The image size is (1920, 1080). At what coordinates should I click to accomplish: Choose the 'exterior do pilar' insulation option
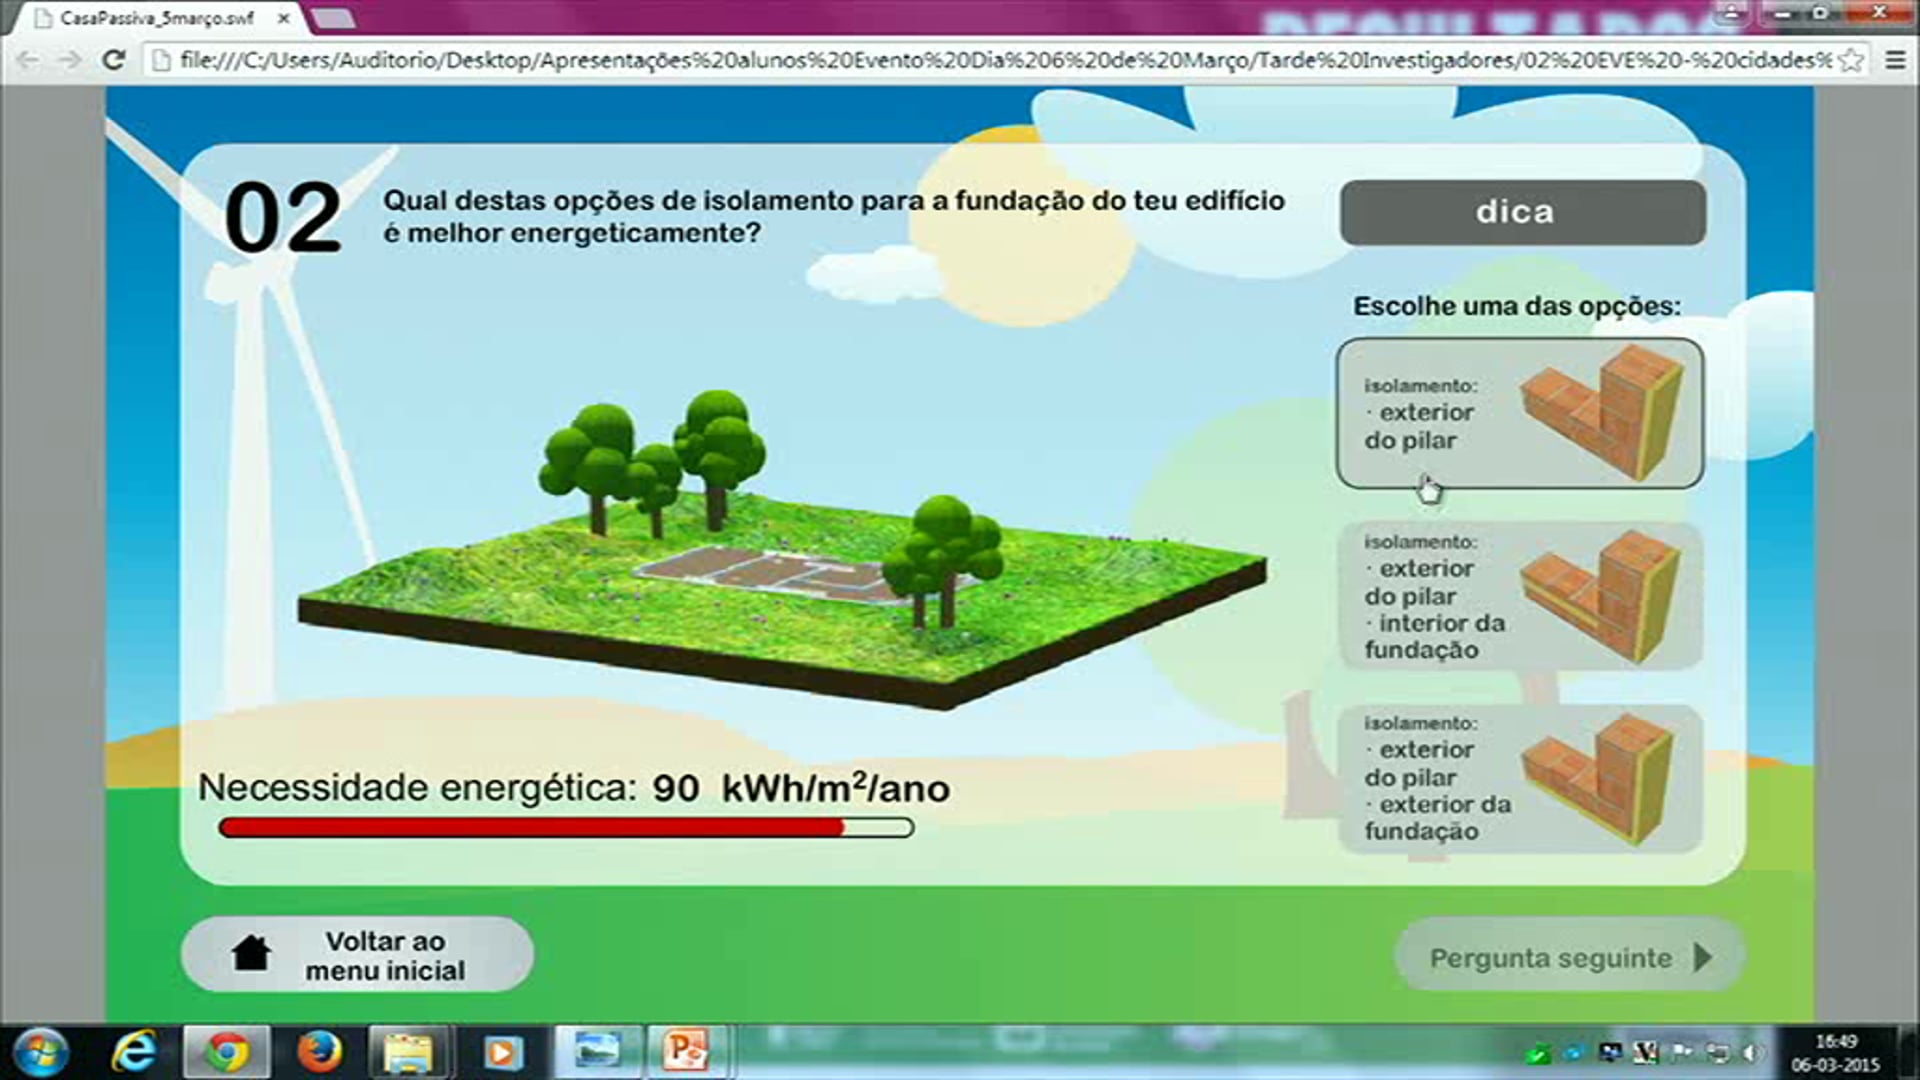click(1520, 413)
